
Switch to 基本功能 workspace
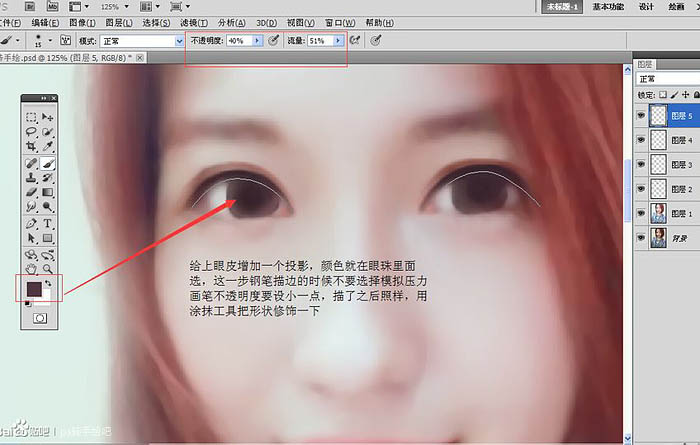pos(608,6)
